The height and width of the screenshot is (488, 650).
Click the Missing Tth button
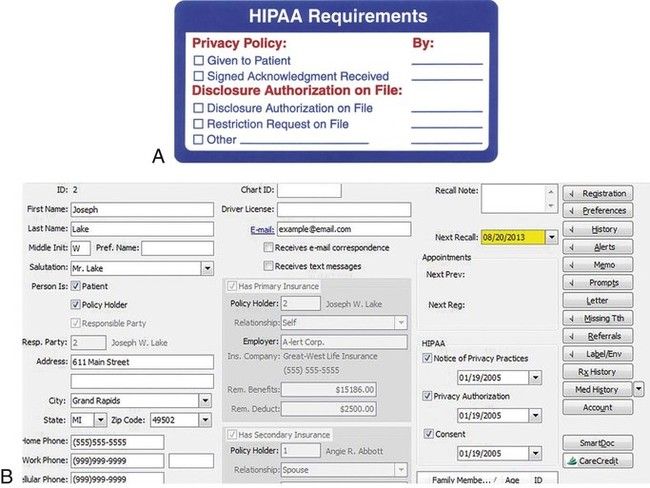point(597,318)
